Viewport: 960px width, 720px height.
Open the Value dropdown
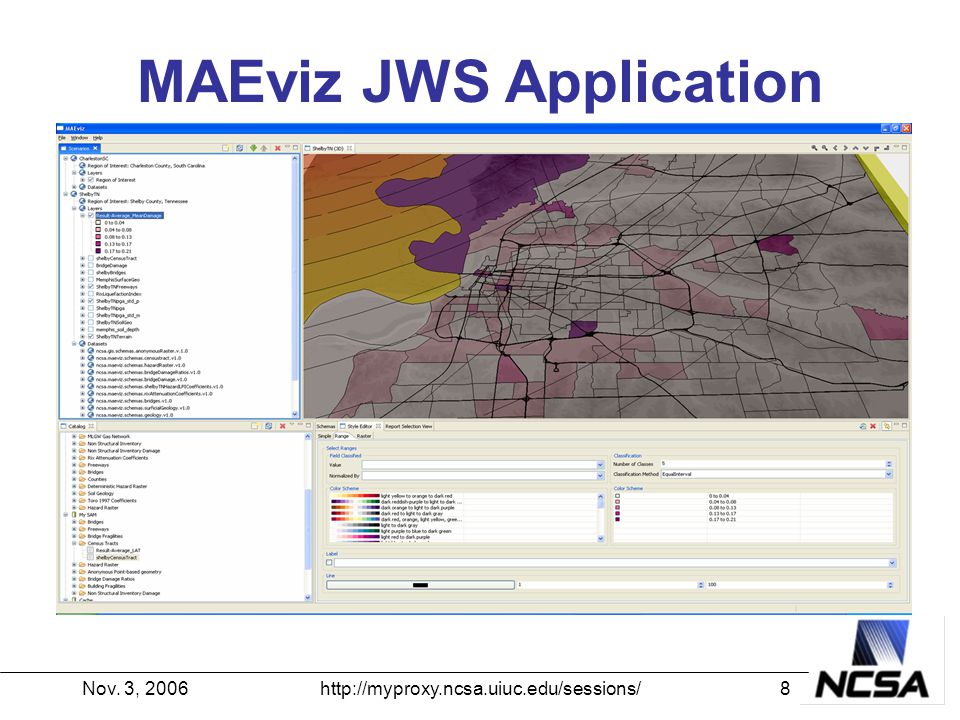click(x=600, y=465)
